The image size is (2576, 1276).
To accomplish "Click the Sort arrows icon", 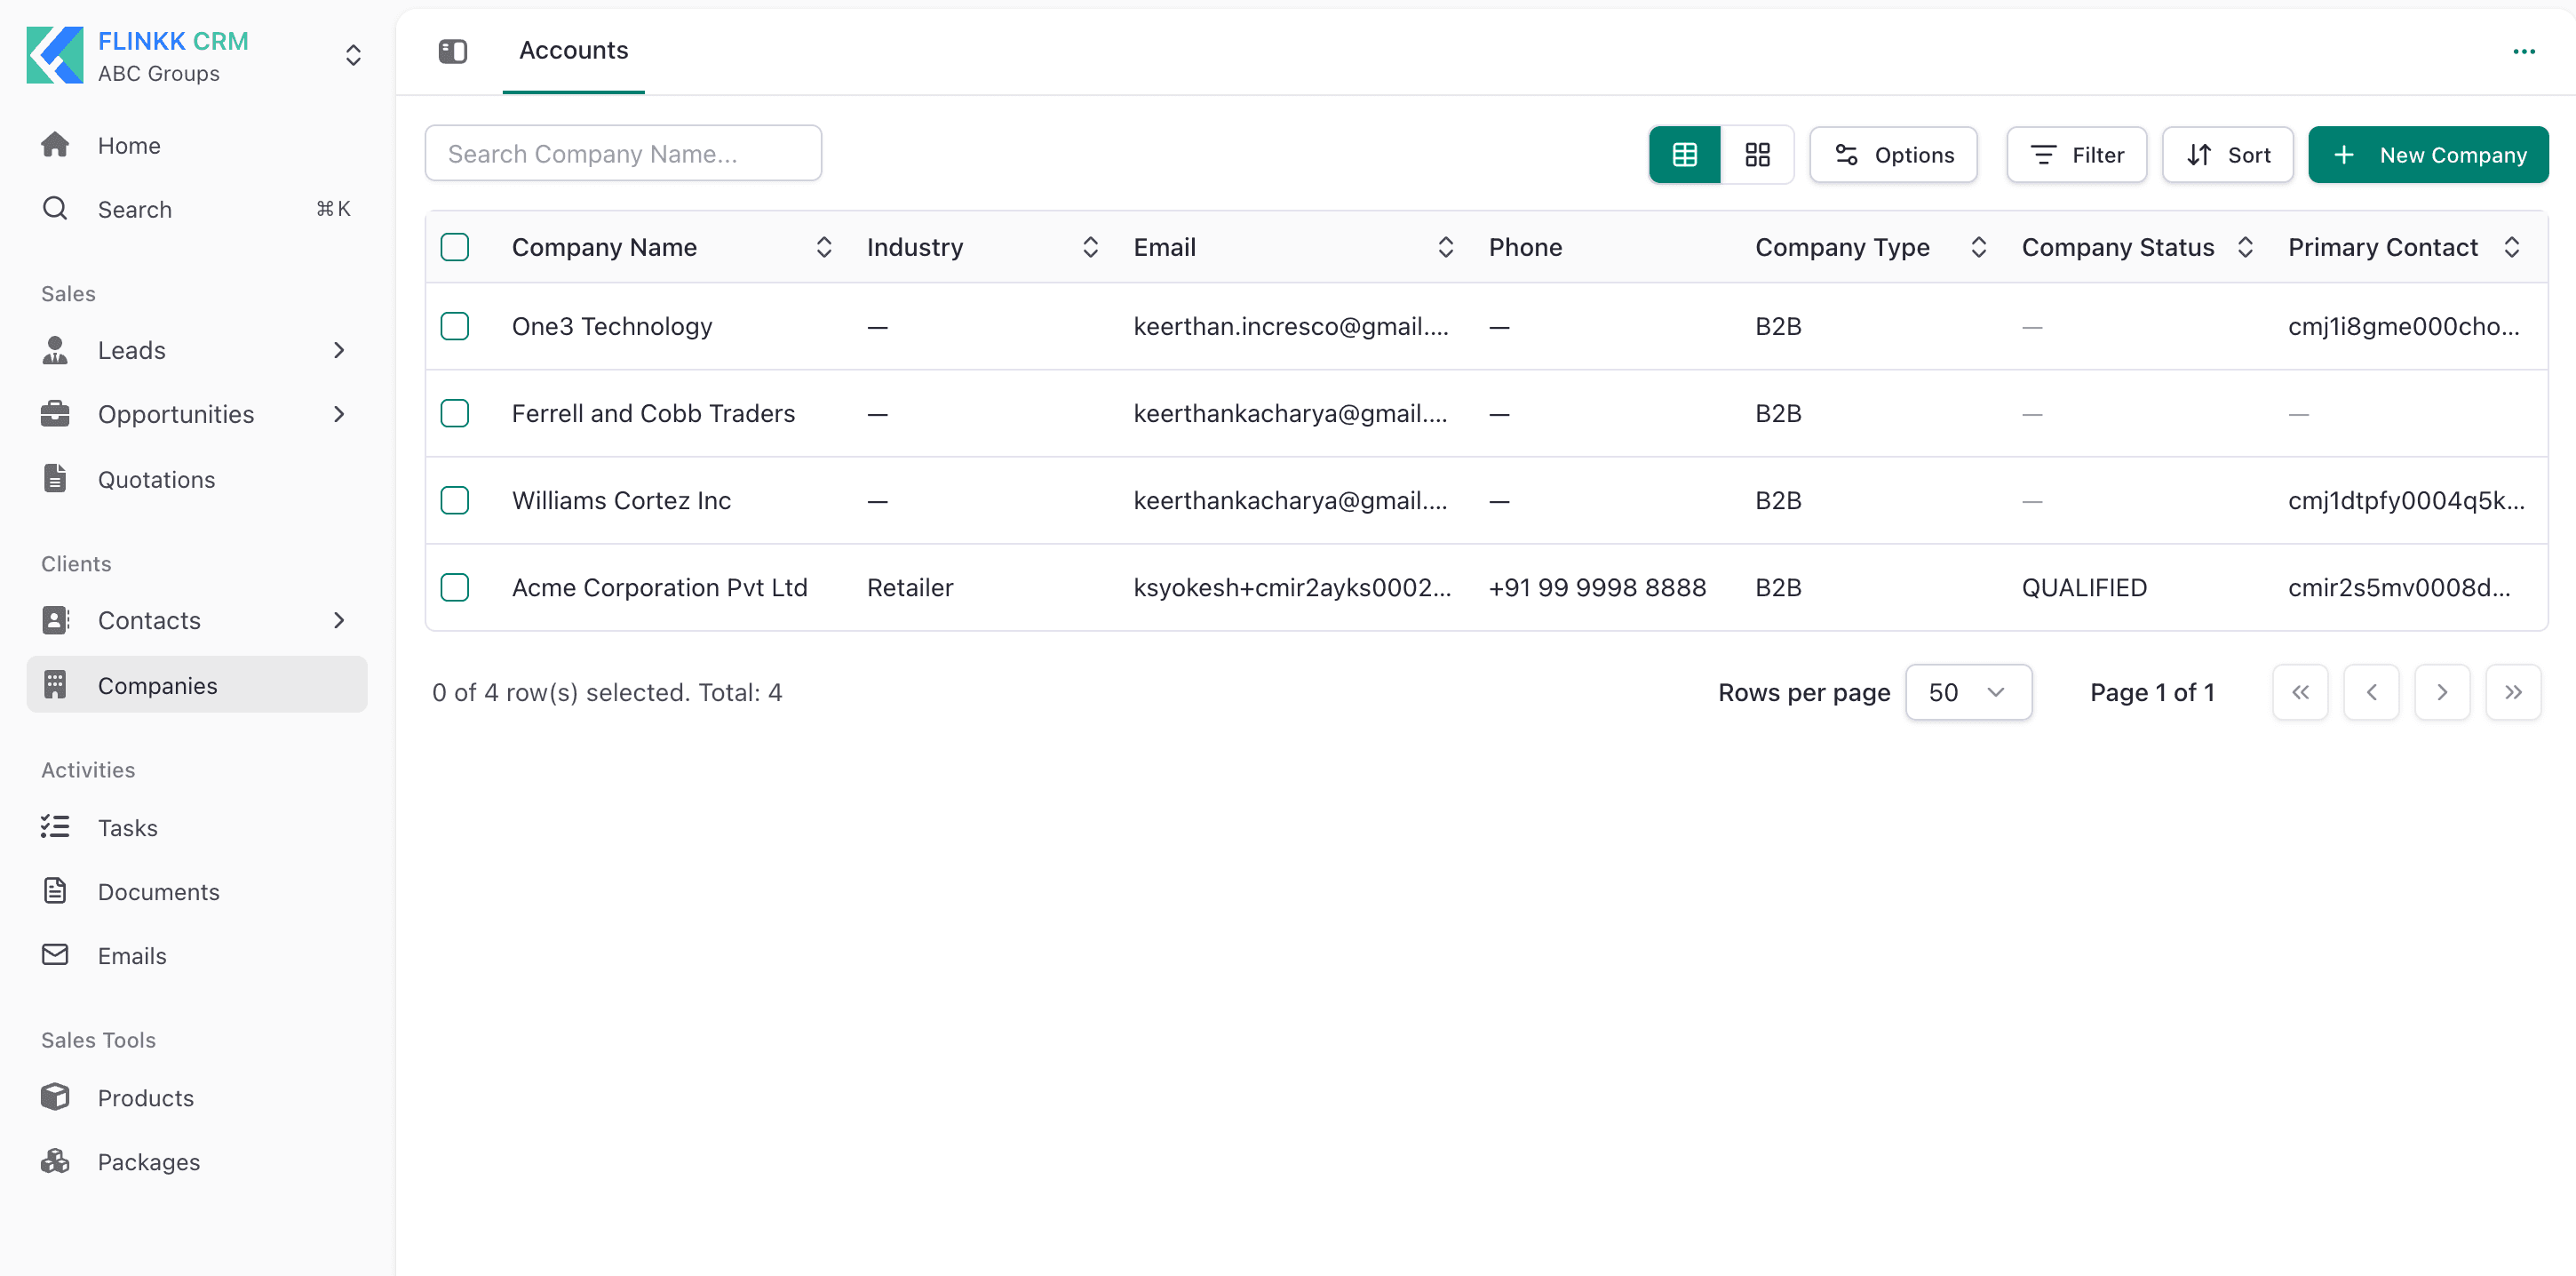I will click(x=2198, y=155).
